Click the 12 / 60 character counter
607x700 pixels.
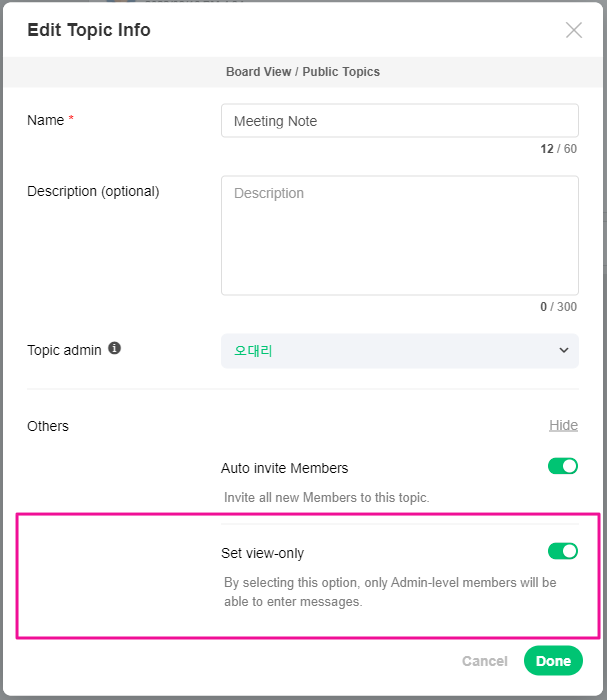tap(559, 149)
